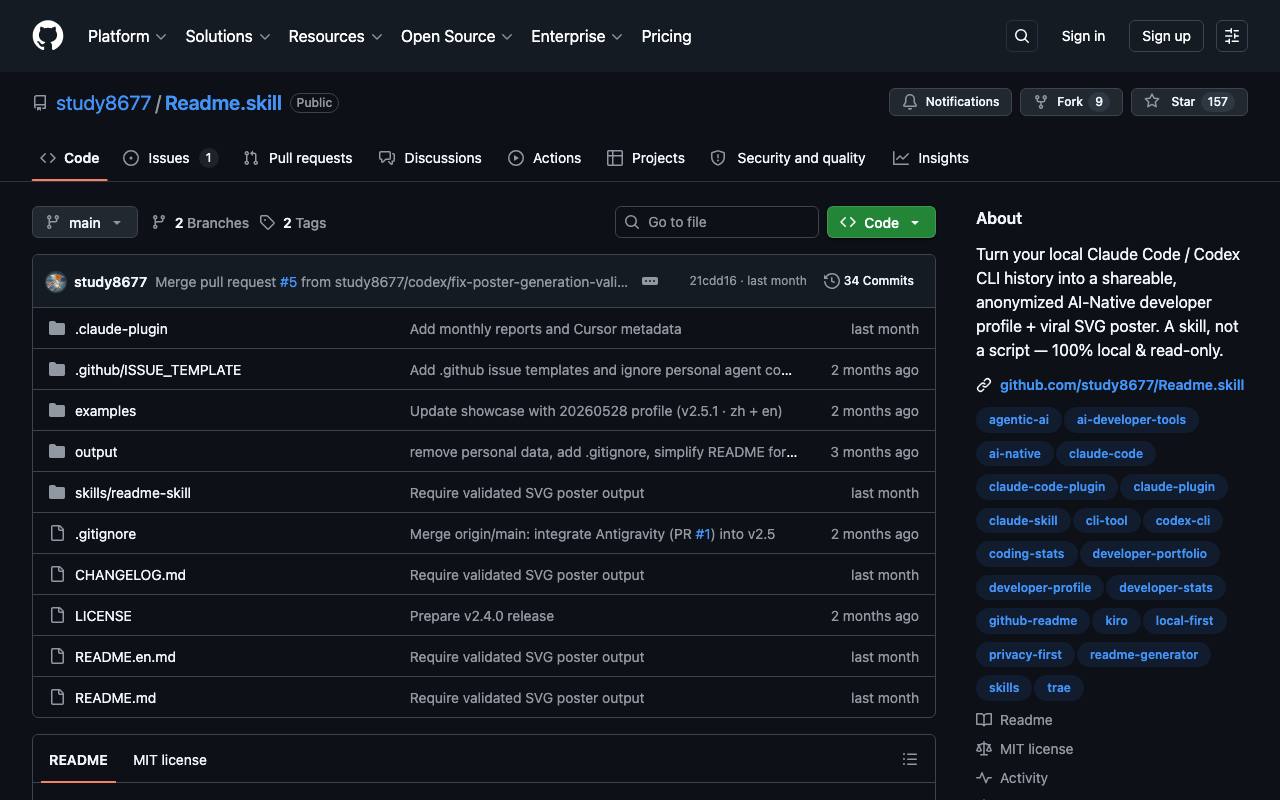Click the agentic-ai topic tag

click(1019, 420)
